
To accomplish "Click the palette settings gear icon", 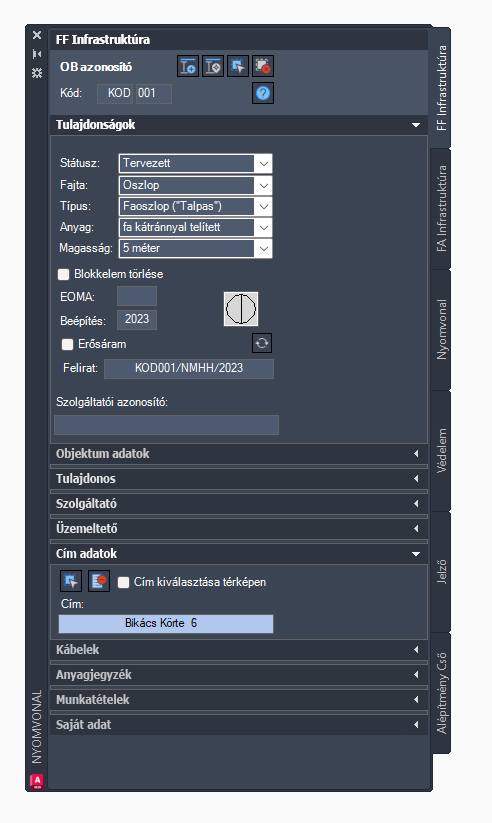I will pyautogui.click(x=37, y=73).
